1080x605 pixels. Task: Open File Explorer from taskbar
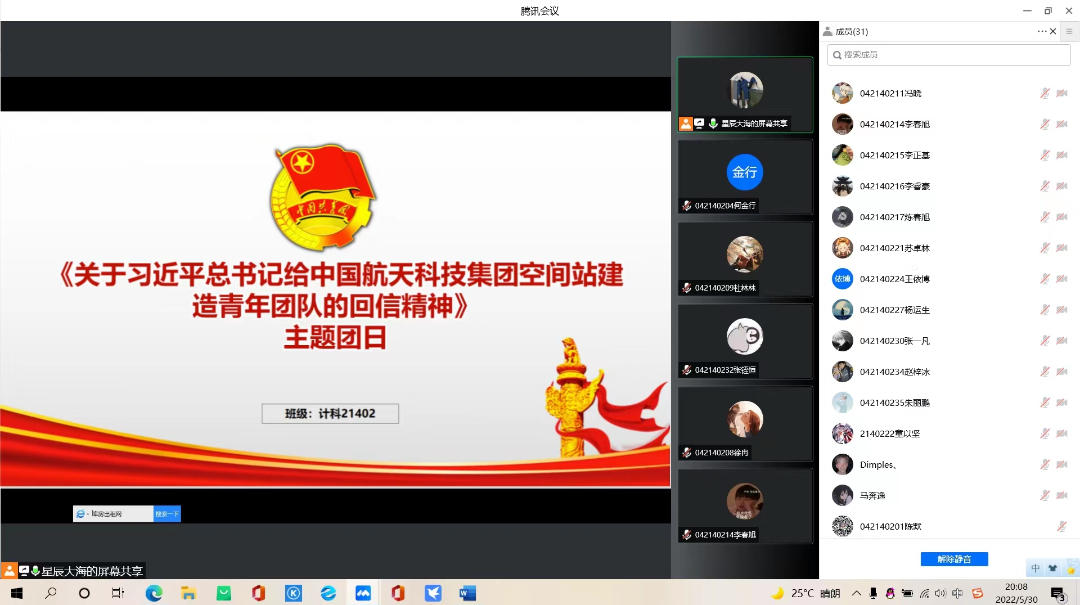click(188, 593)
